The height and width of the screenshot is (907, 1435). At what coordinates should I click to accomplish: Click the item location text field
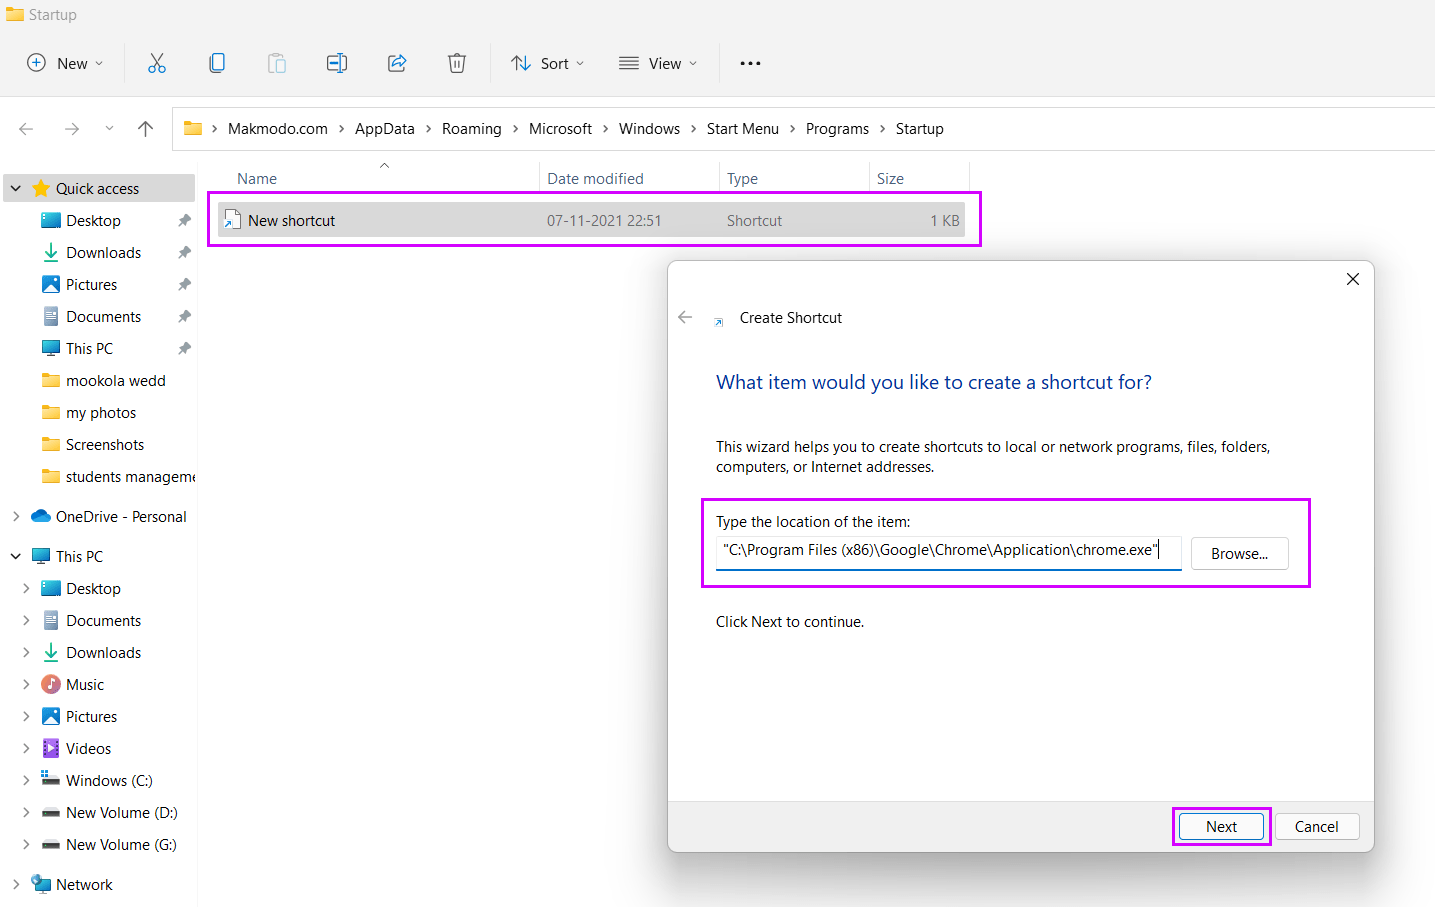click(x=947, y=551)
